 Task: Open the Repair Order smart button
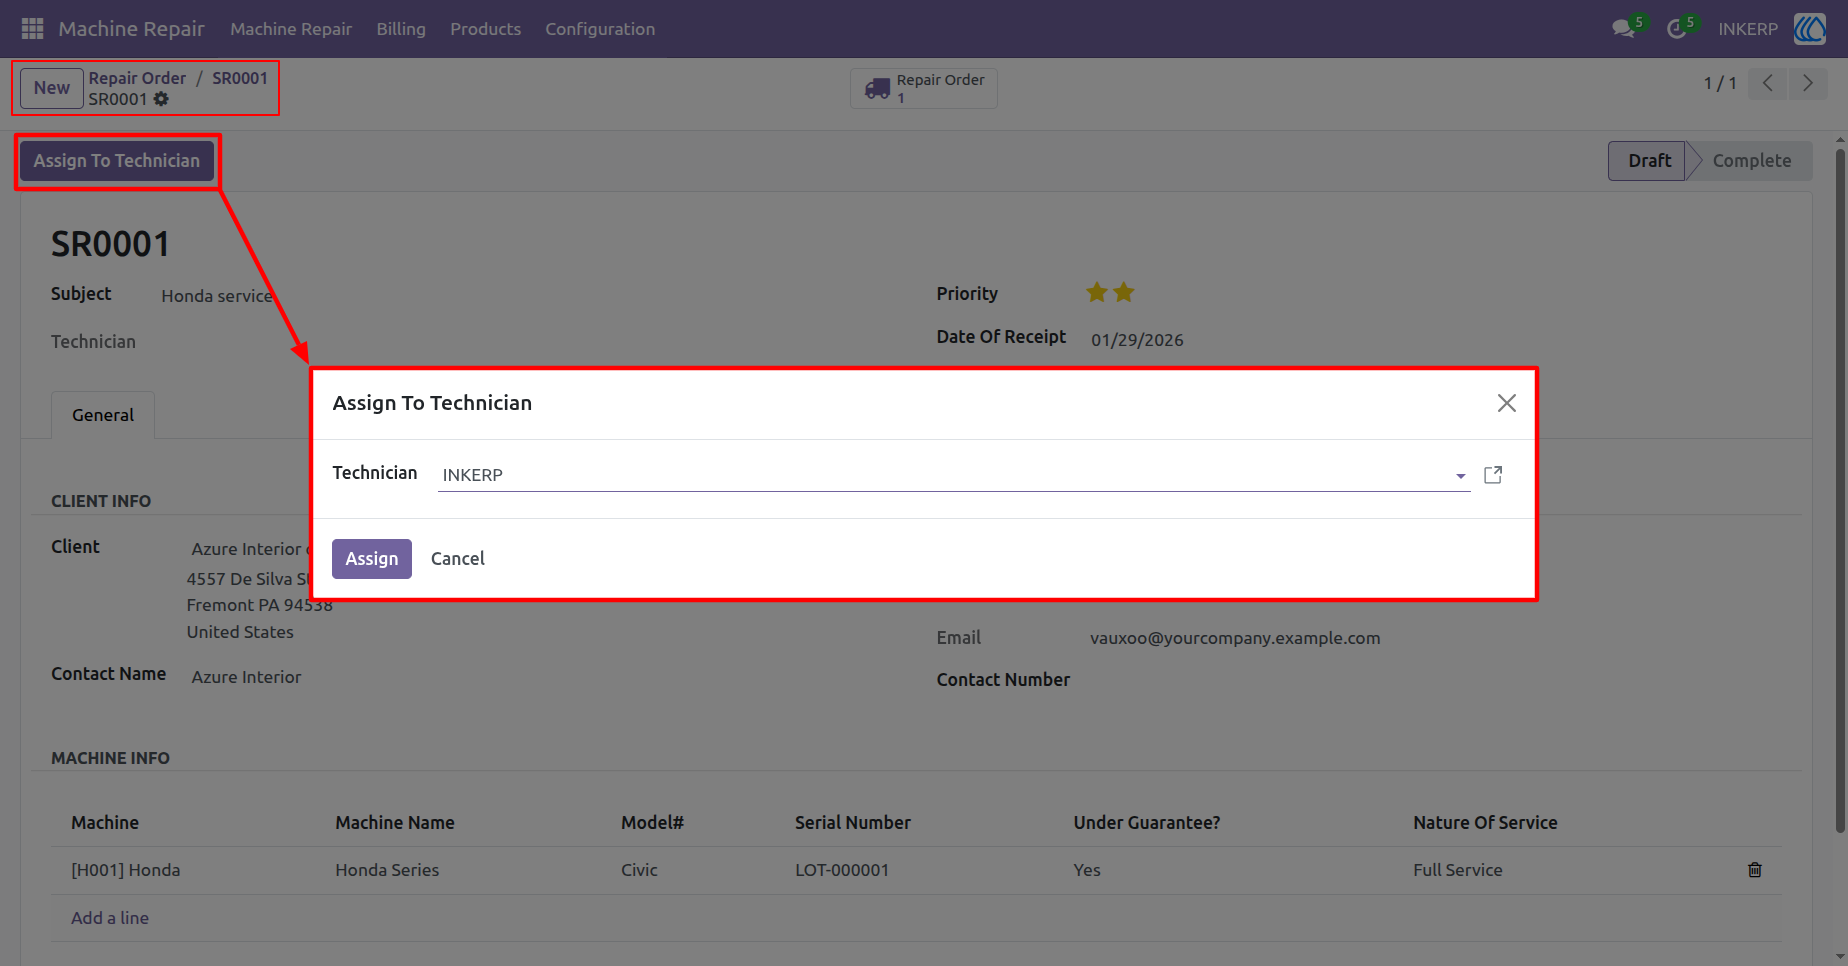[924, 88]
